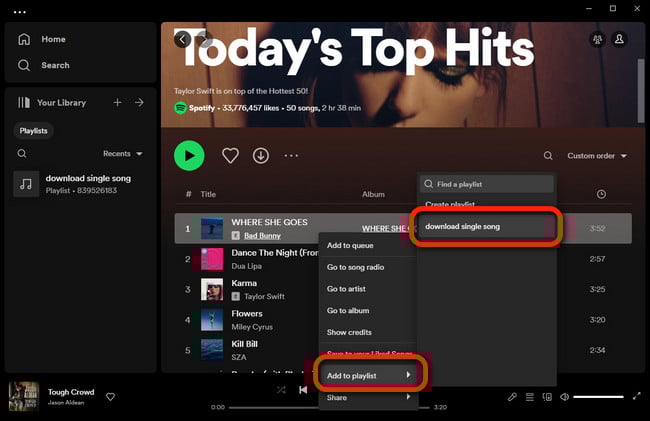Click WHERE SHE GOES album cover thumbnail

click(212, 229)
